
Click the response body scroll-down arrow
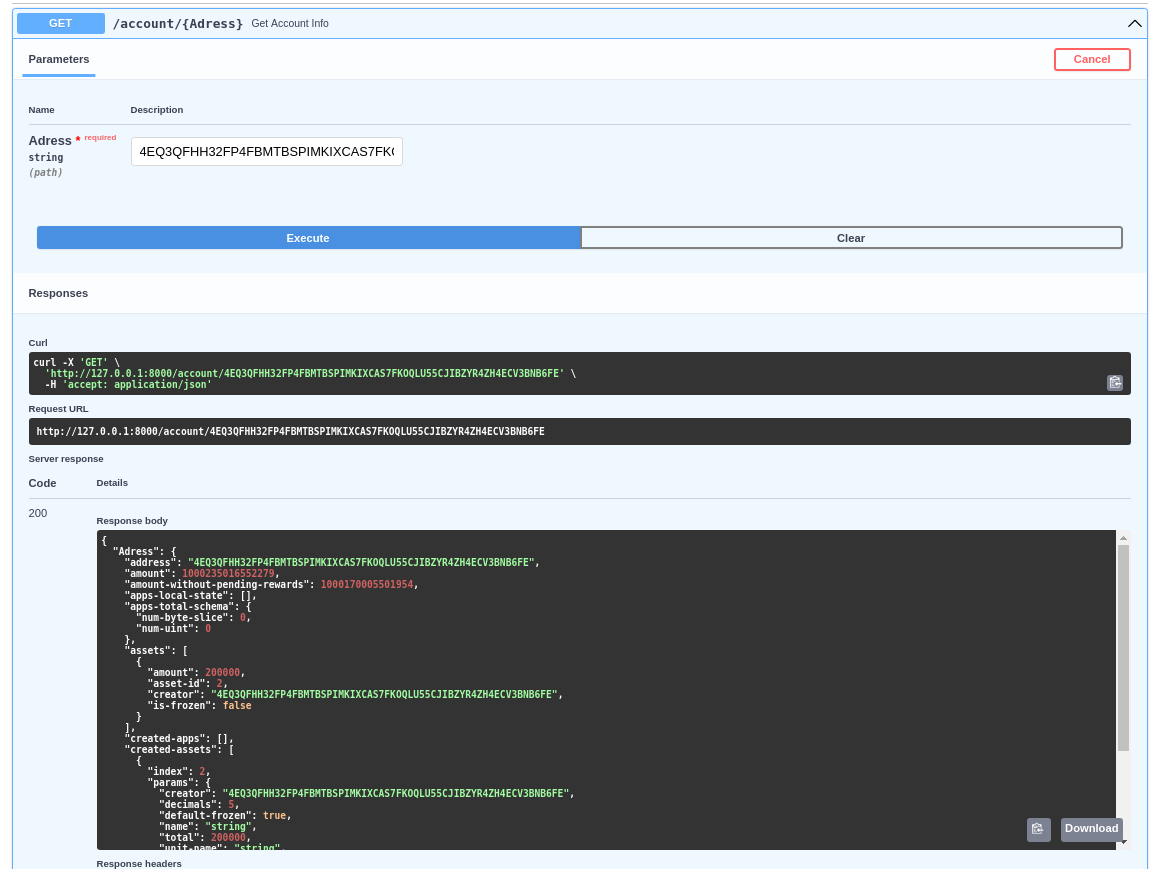point(1123,842)
